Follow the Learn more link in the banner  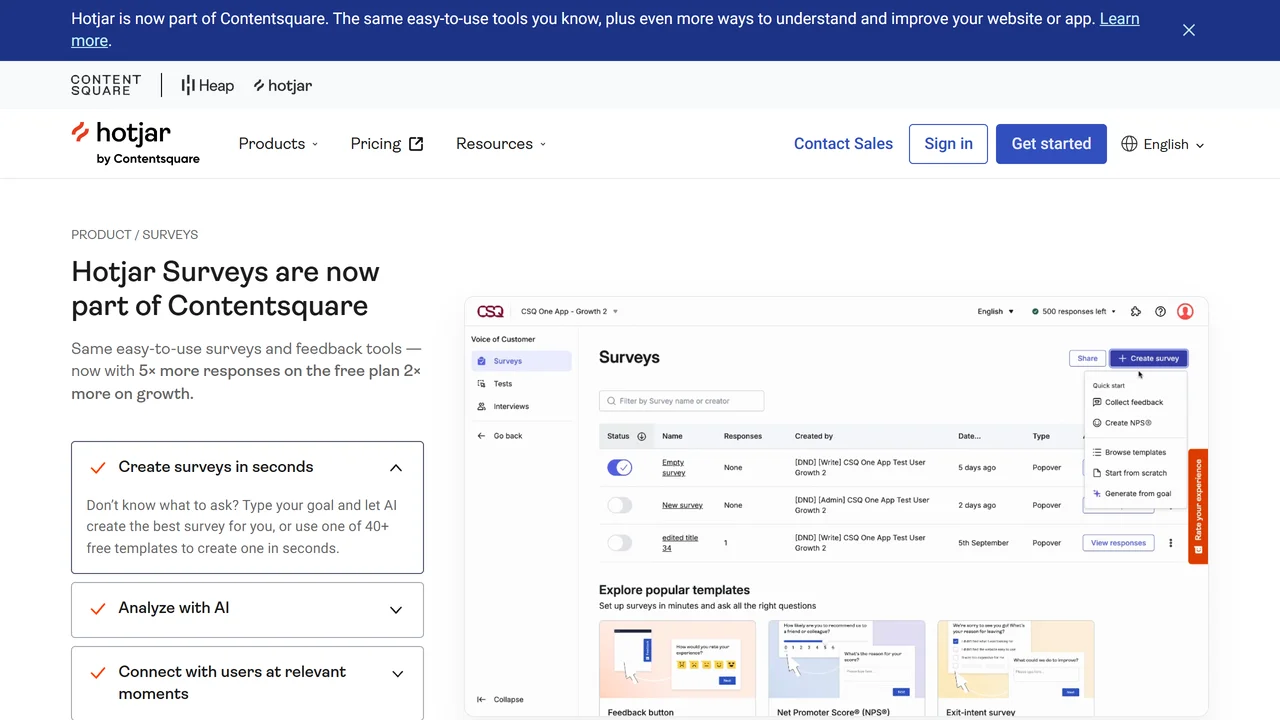pyautogui.click(x=1119, y=19)
